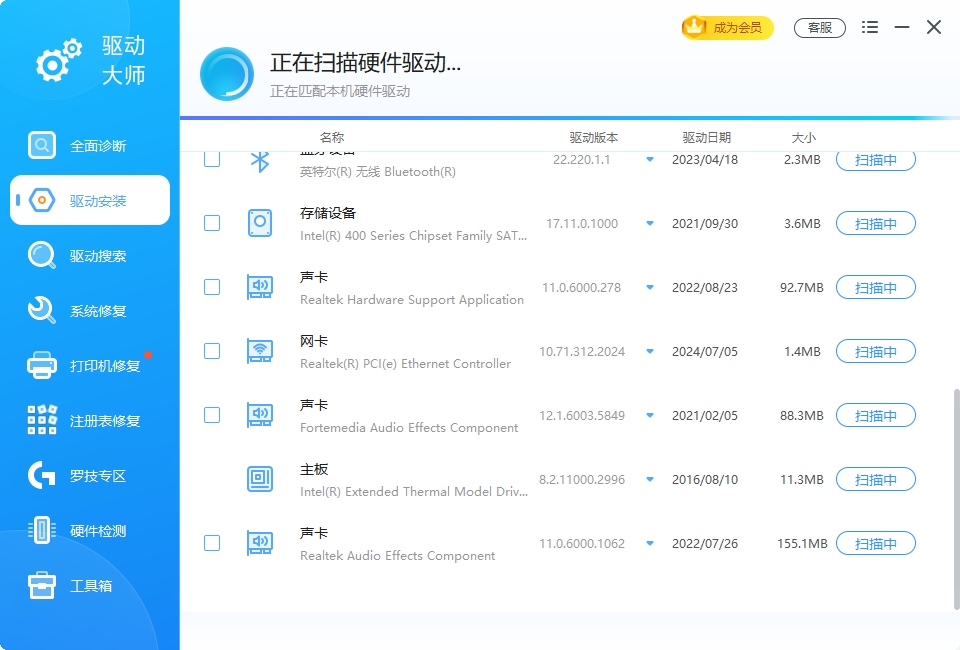Expand version dropdown for 12.1.6003.5849

point(650,415)
